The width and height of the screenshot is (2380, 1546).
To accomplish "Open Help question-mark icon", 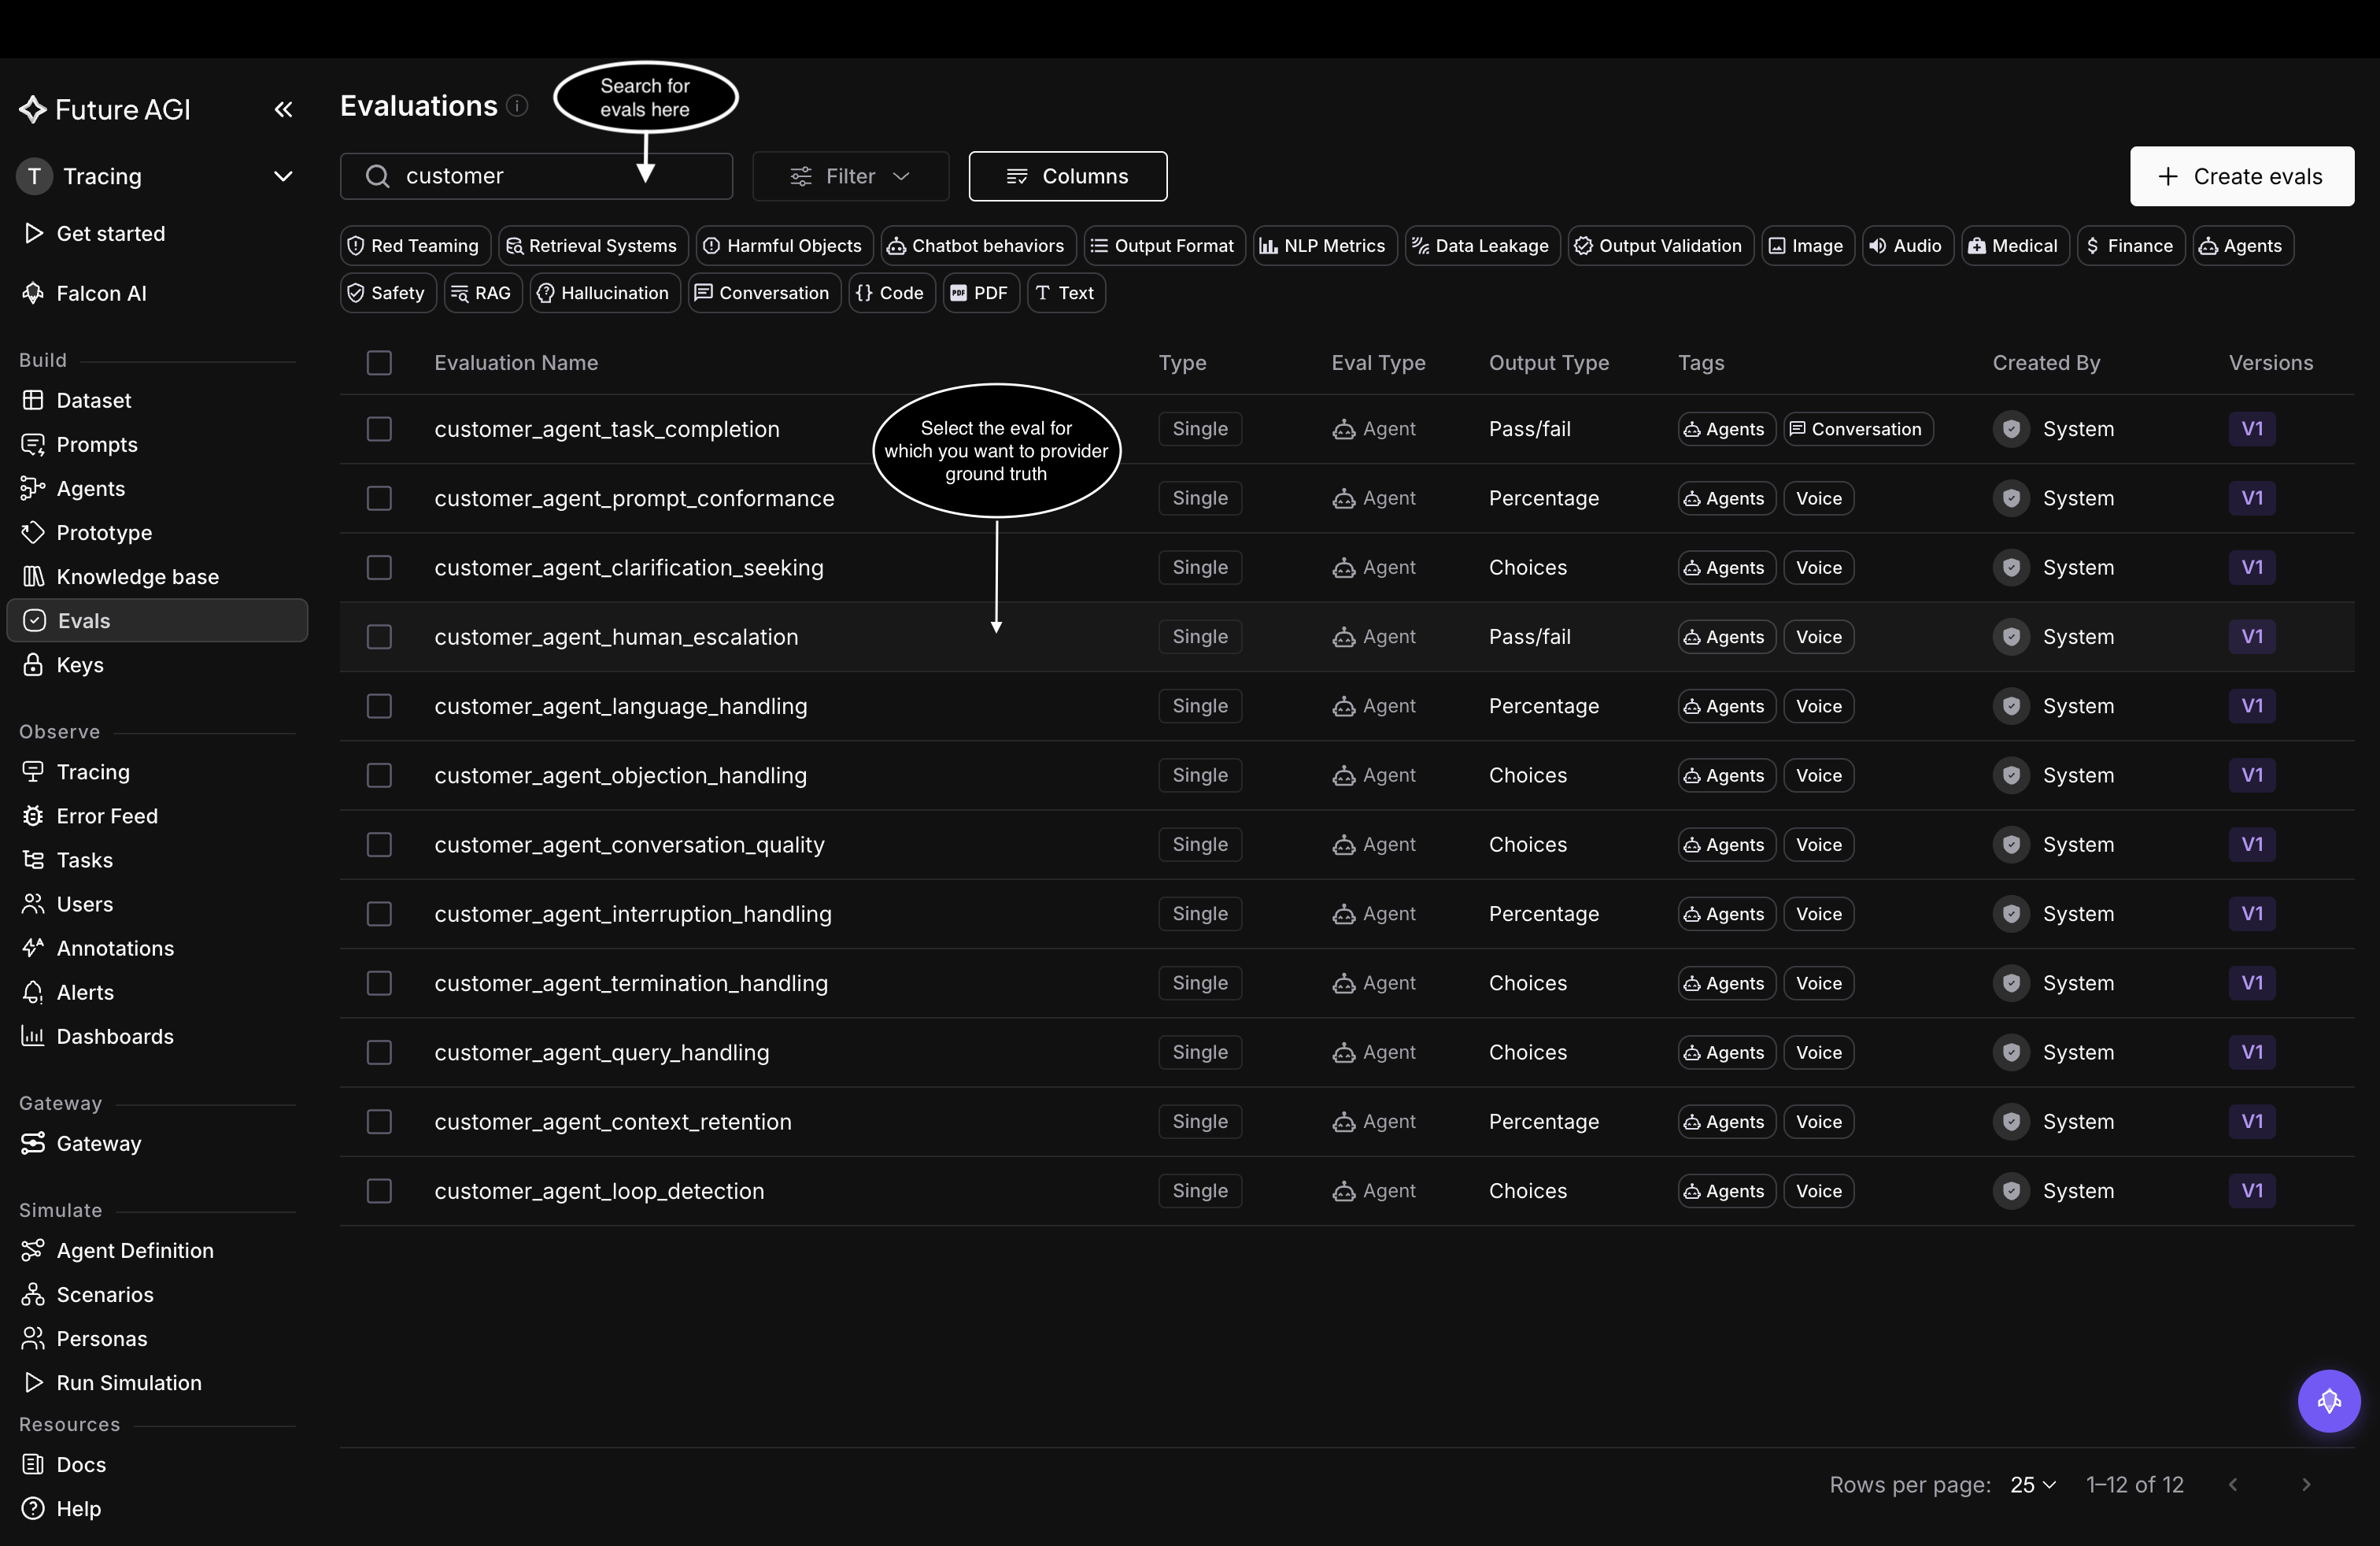I will click(33, 1508).
